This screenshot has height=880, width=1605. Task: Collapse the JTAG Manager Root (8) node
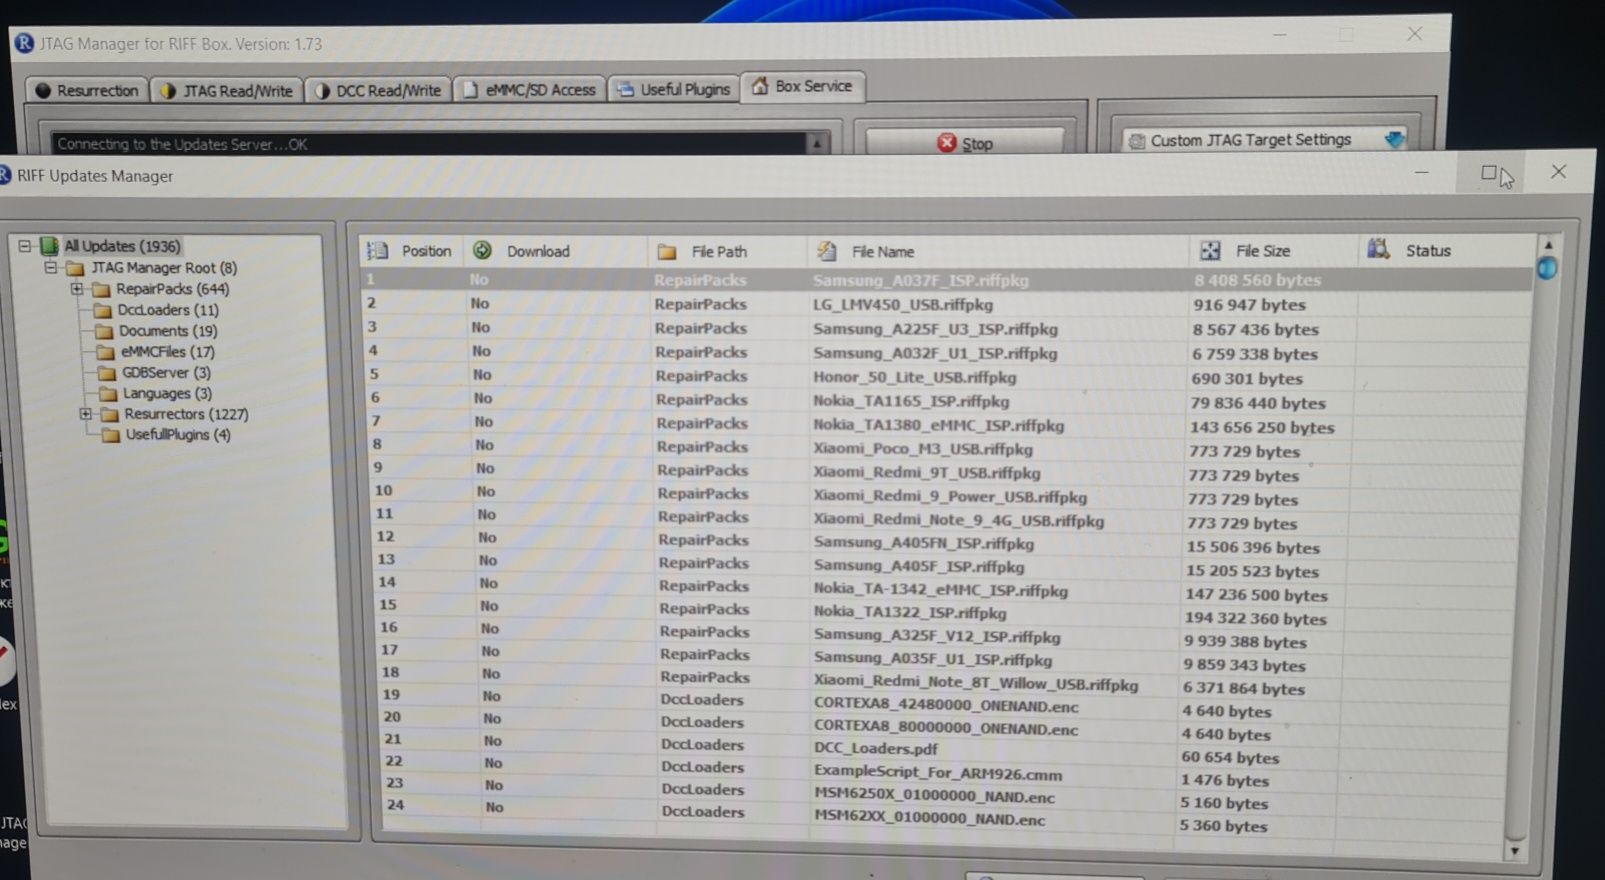pyautogui.click(x=50, y=268)
